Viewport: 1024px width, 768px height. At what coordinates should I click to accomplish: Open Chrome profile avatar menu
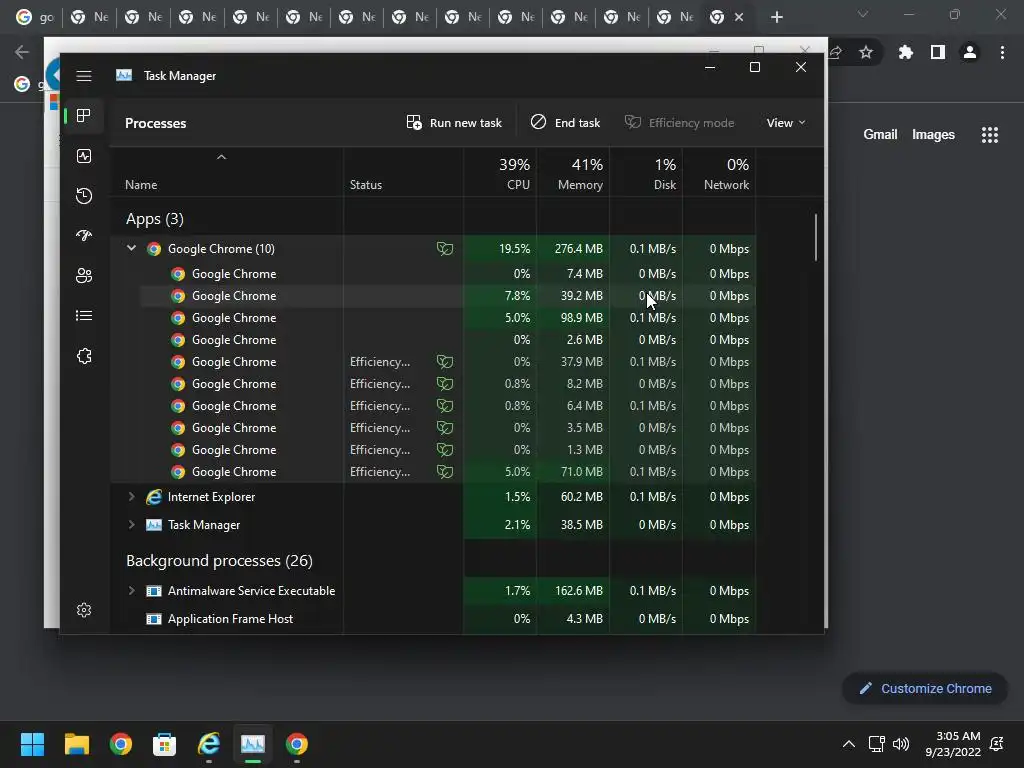[x=970, y=52]
